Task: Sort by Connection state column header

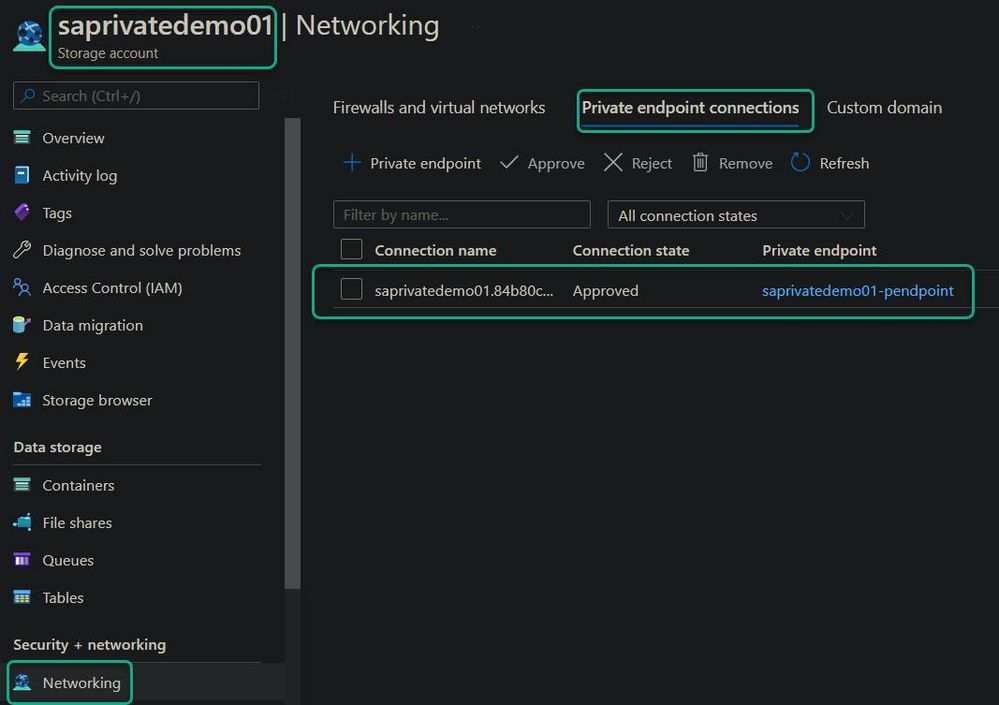Action: pos(631,250)
